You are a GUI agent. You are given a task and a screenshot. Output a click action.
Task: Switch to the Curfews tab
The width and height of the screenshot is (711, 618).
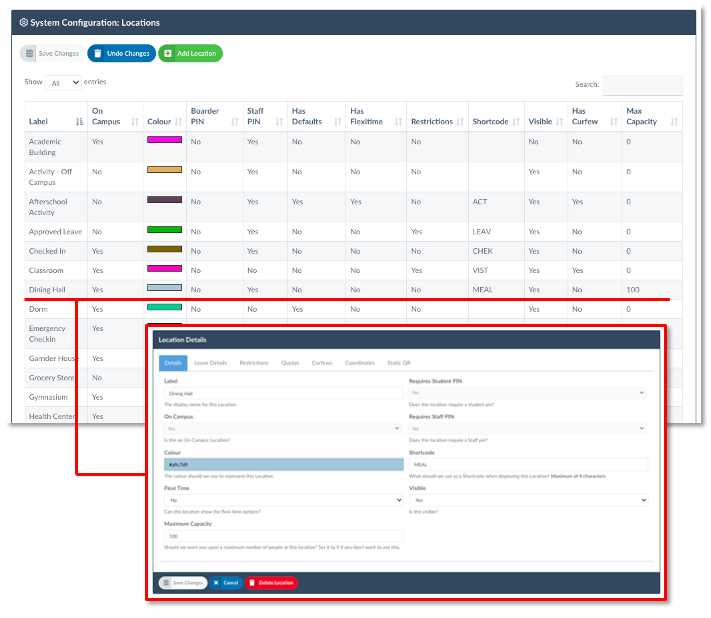[x=322, y=363]
